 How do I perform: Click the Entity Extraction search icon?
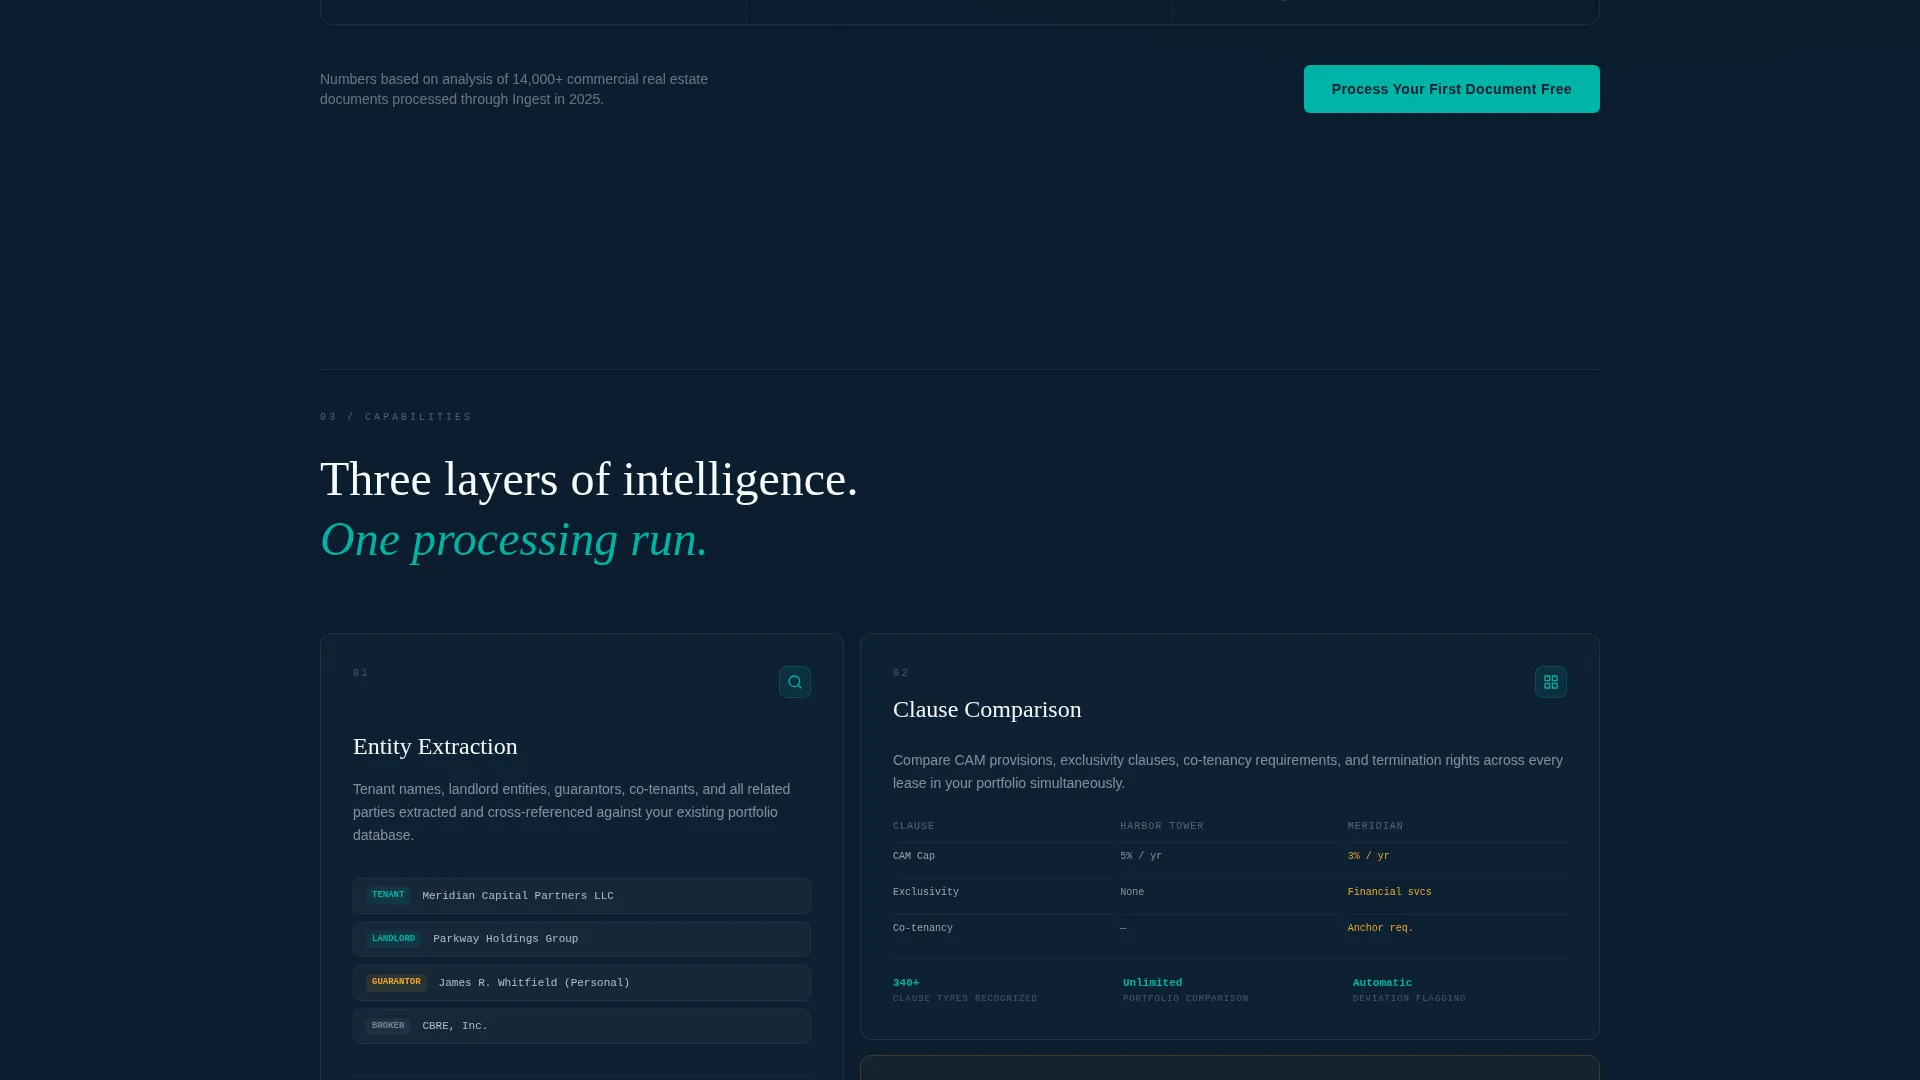pyautogui.click(x=795, y=682)
